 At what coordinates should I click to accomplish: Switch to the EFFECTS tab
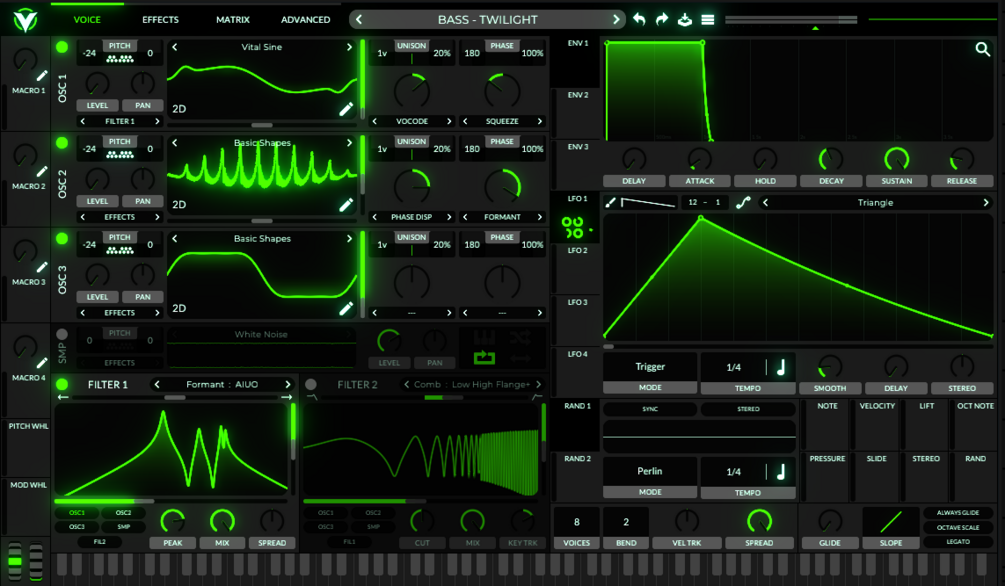pos(160,20)
